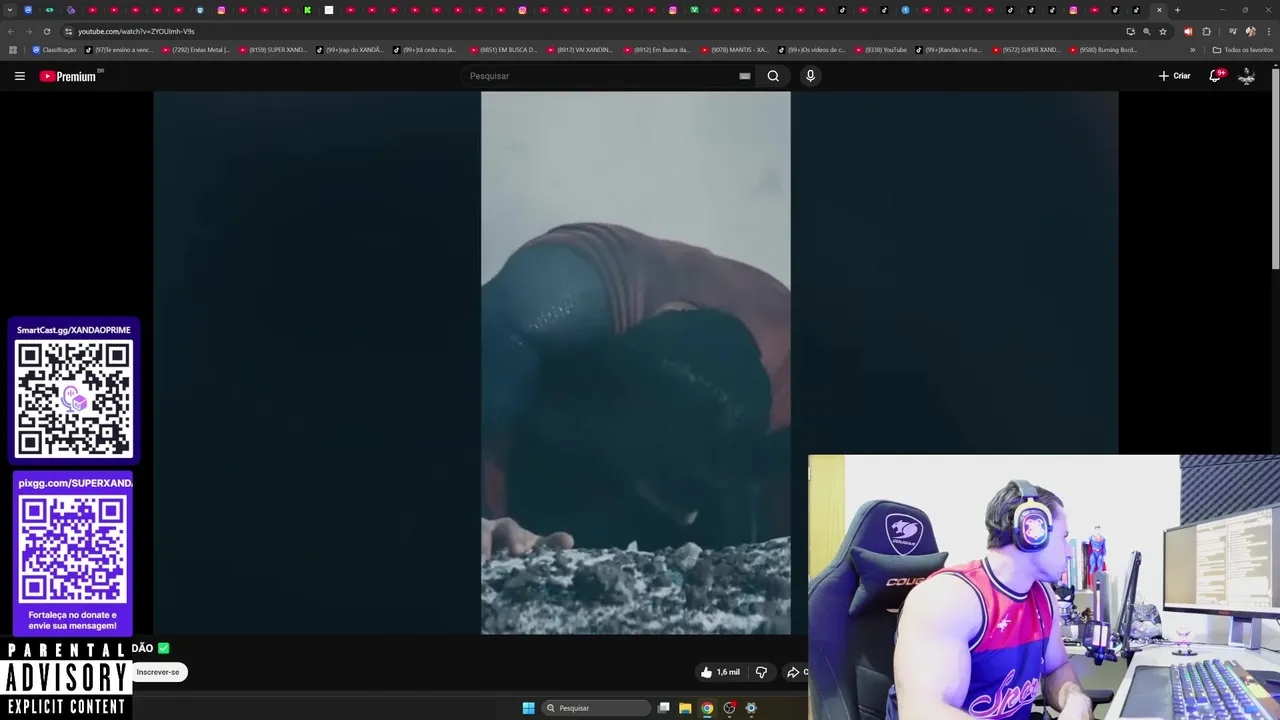1280x720 pixels.
Task: Share the video with arrow button
Action: coord(796,672)
